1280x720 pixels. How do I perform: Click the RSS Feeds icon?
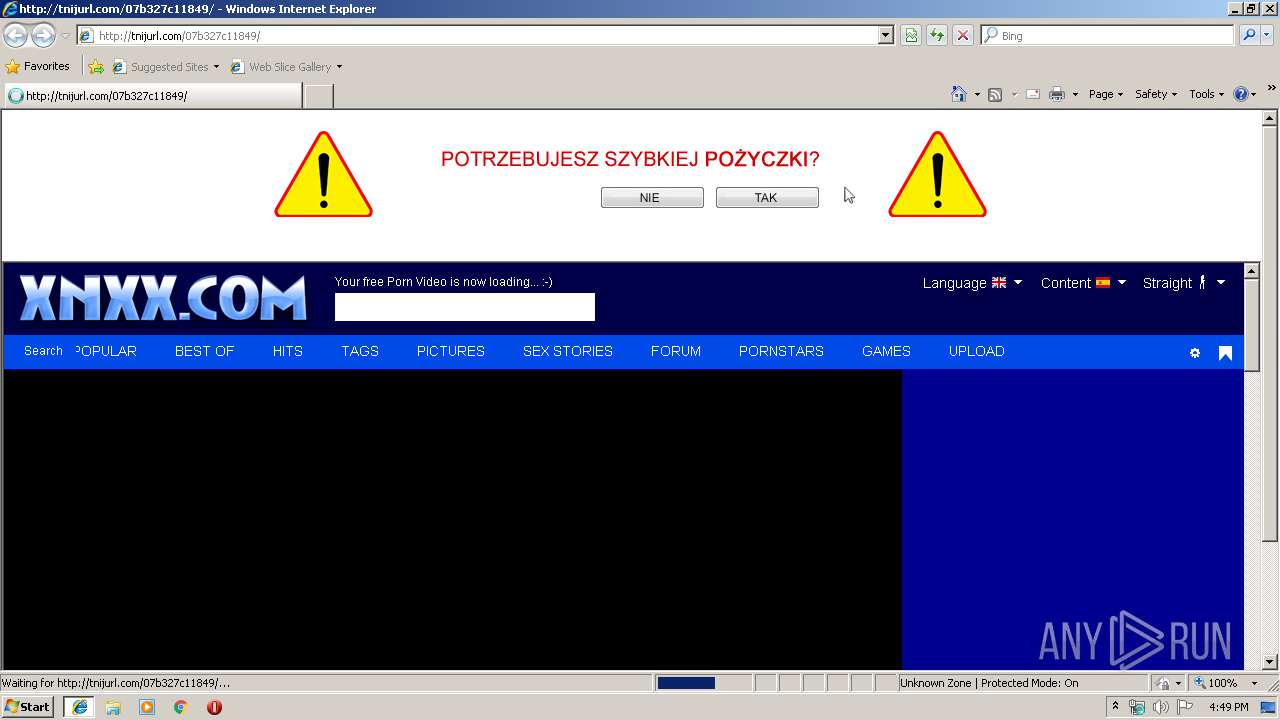[995, 94]
